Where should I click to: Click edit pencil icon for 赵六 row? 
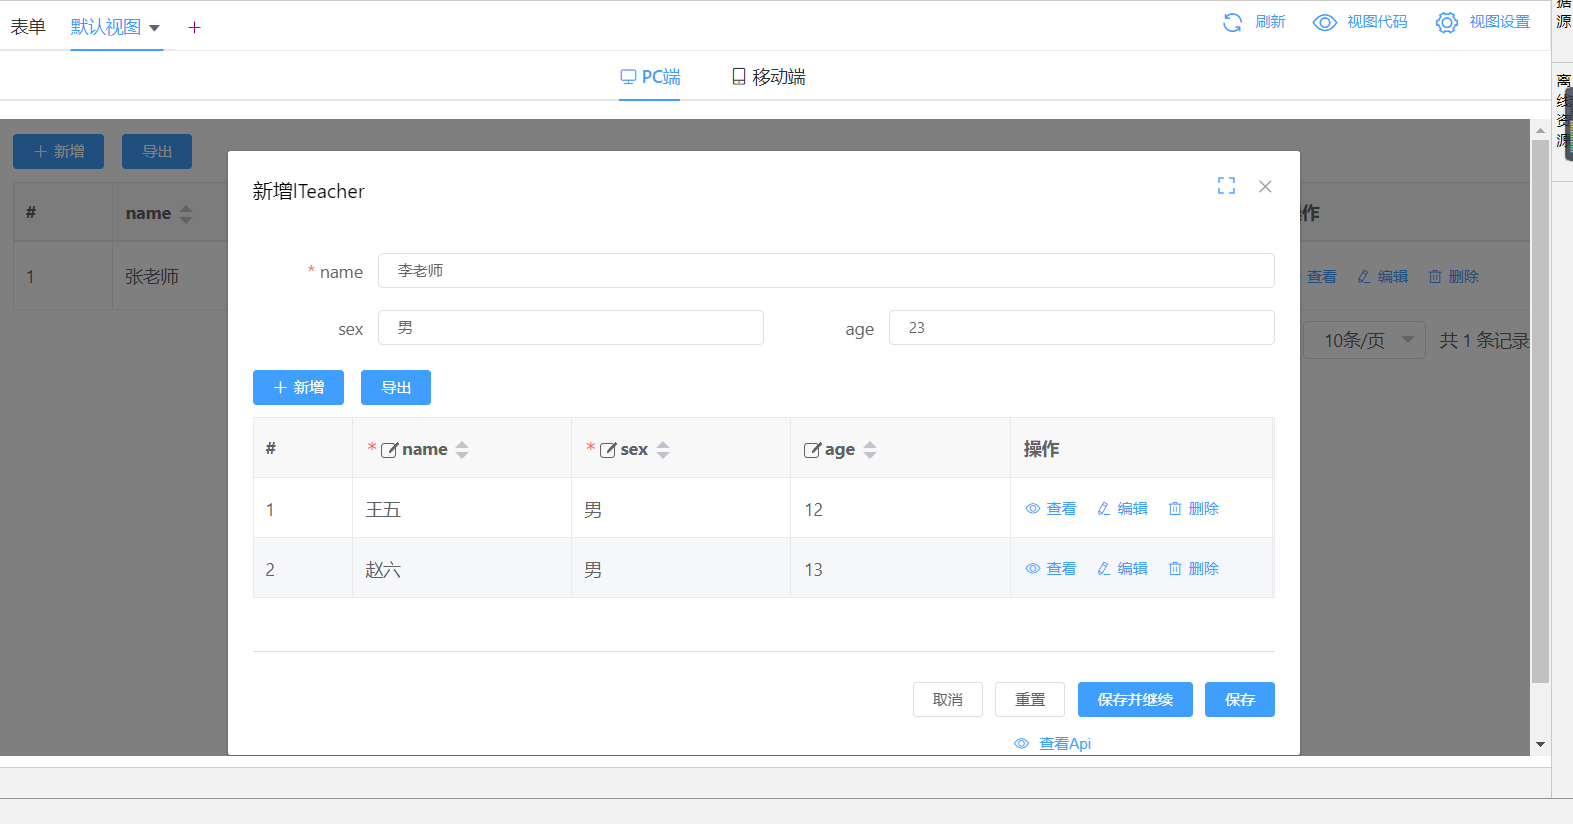tap(1104, 569)
